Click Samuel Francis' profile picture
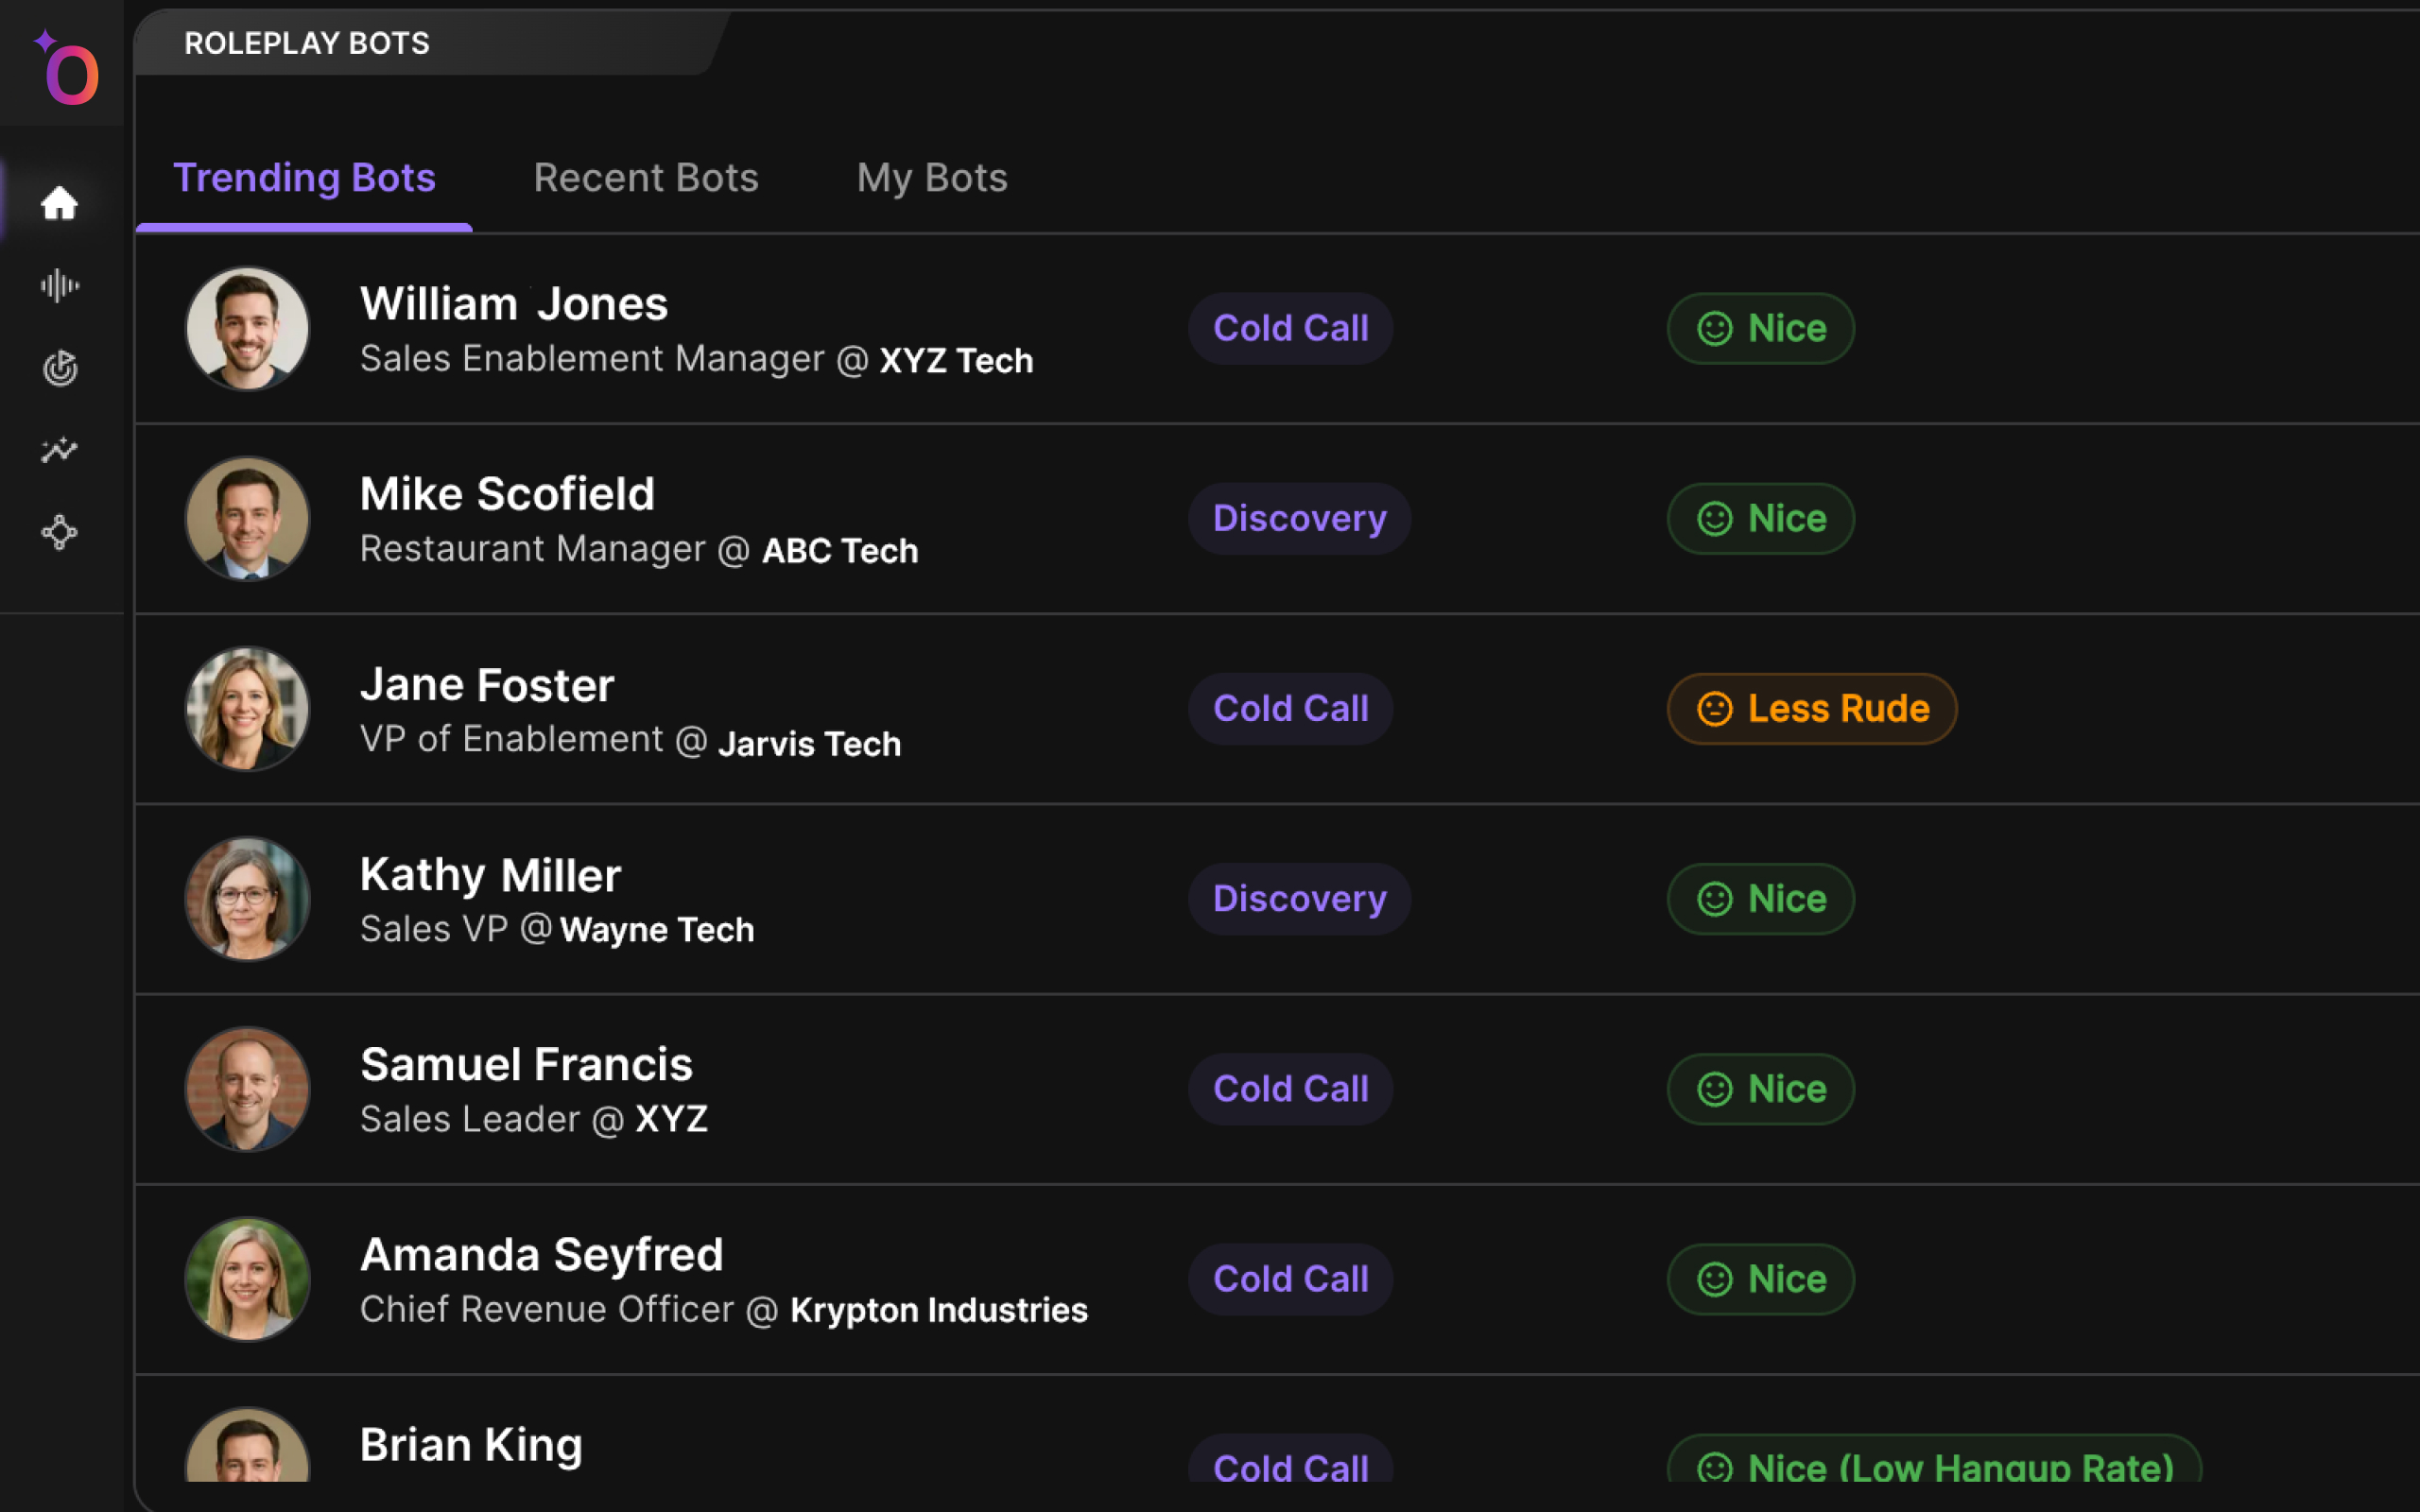The width and height of the screenshot is (2420, 1512). click(247, 1088)
